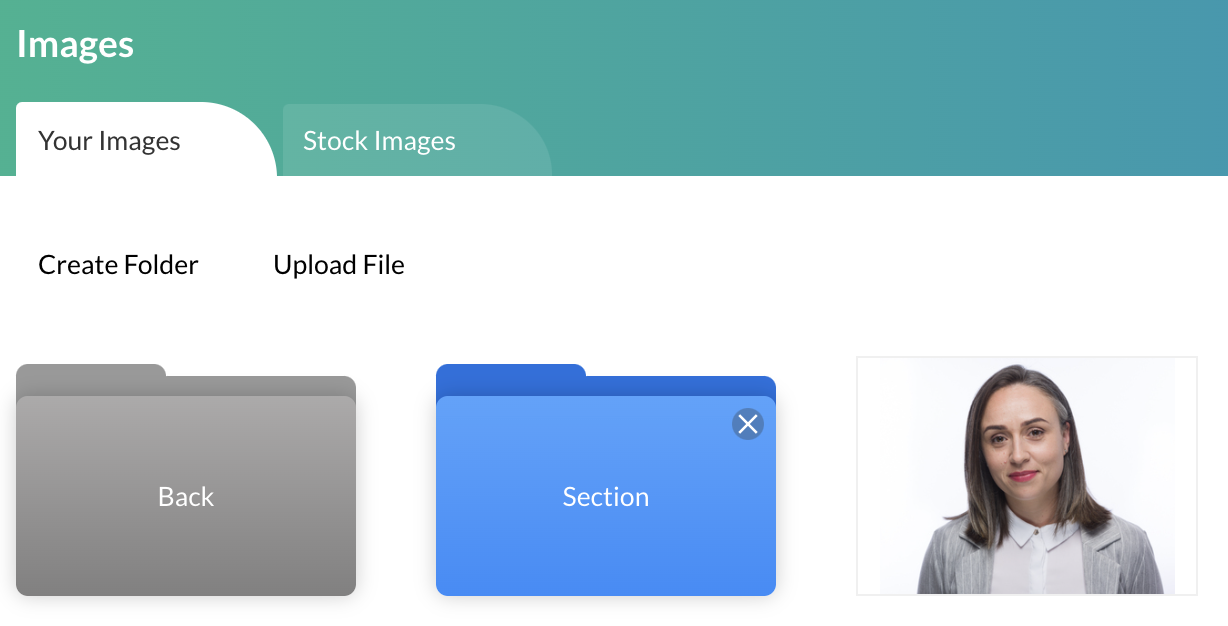Switch to the Your Images tab
This screenshot has height=626, width=1228.
tap(108, 141)
